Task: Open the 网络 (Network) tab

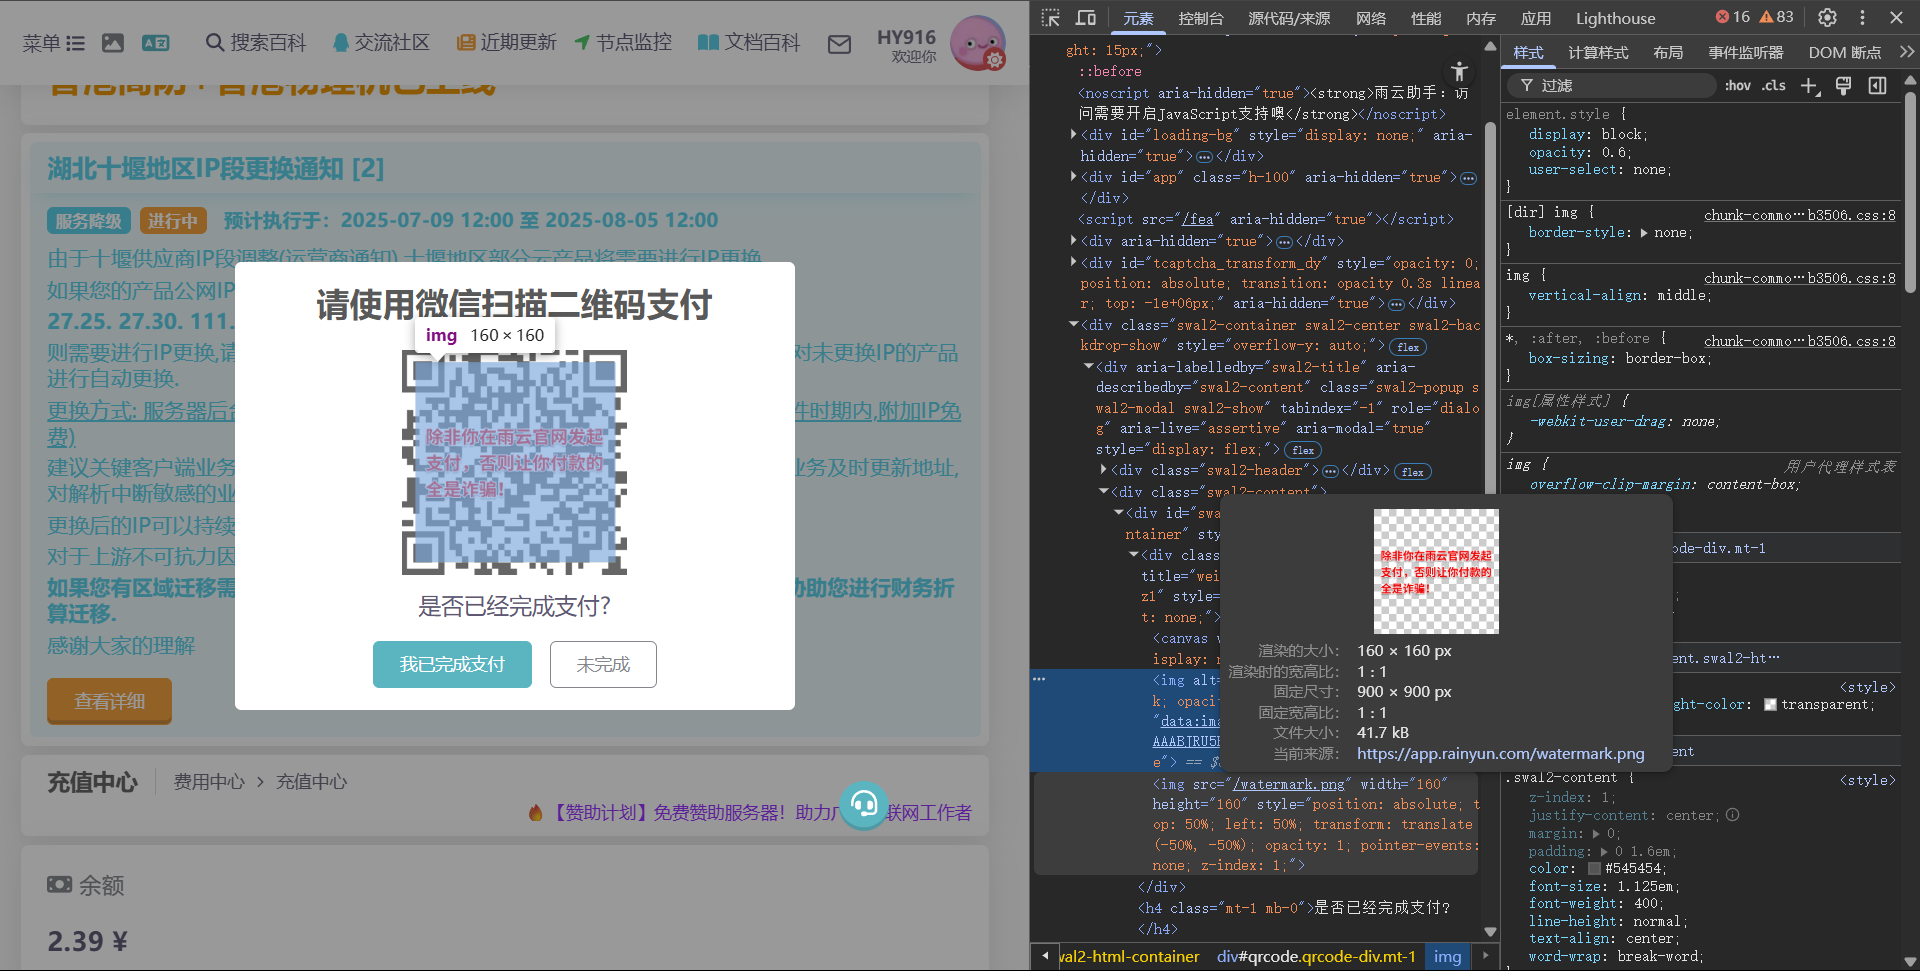Action: pyautogui.click(x=1370, y=18)
